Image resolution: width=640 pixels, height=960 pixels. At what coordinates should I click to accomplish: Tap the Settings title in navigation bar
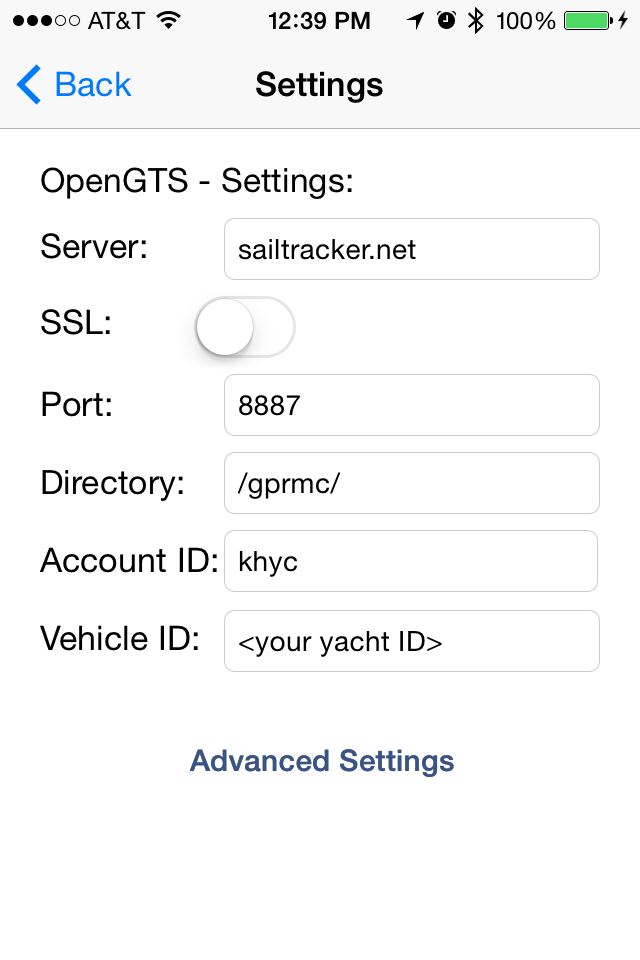(x=319, y=84)
